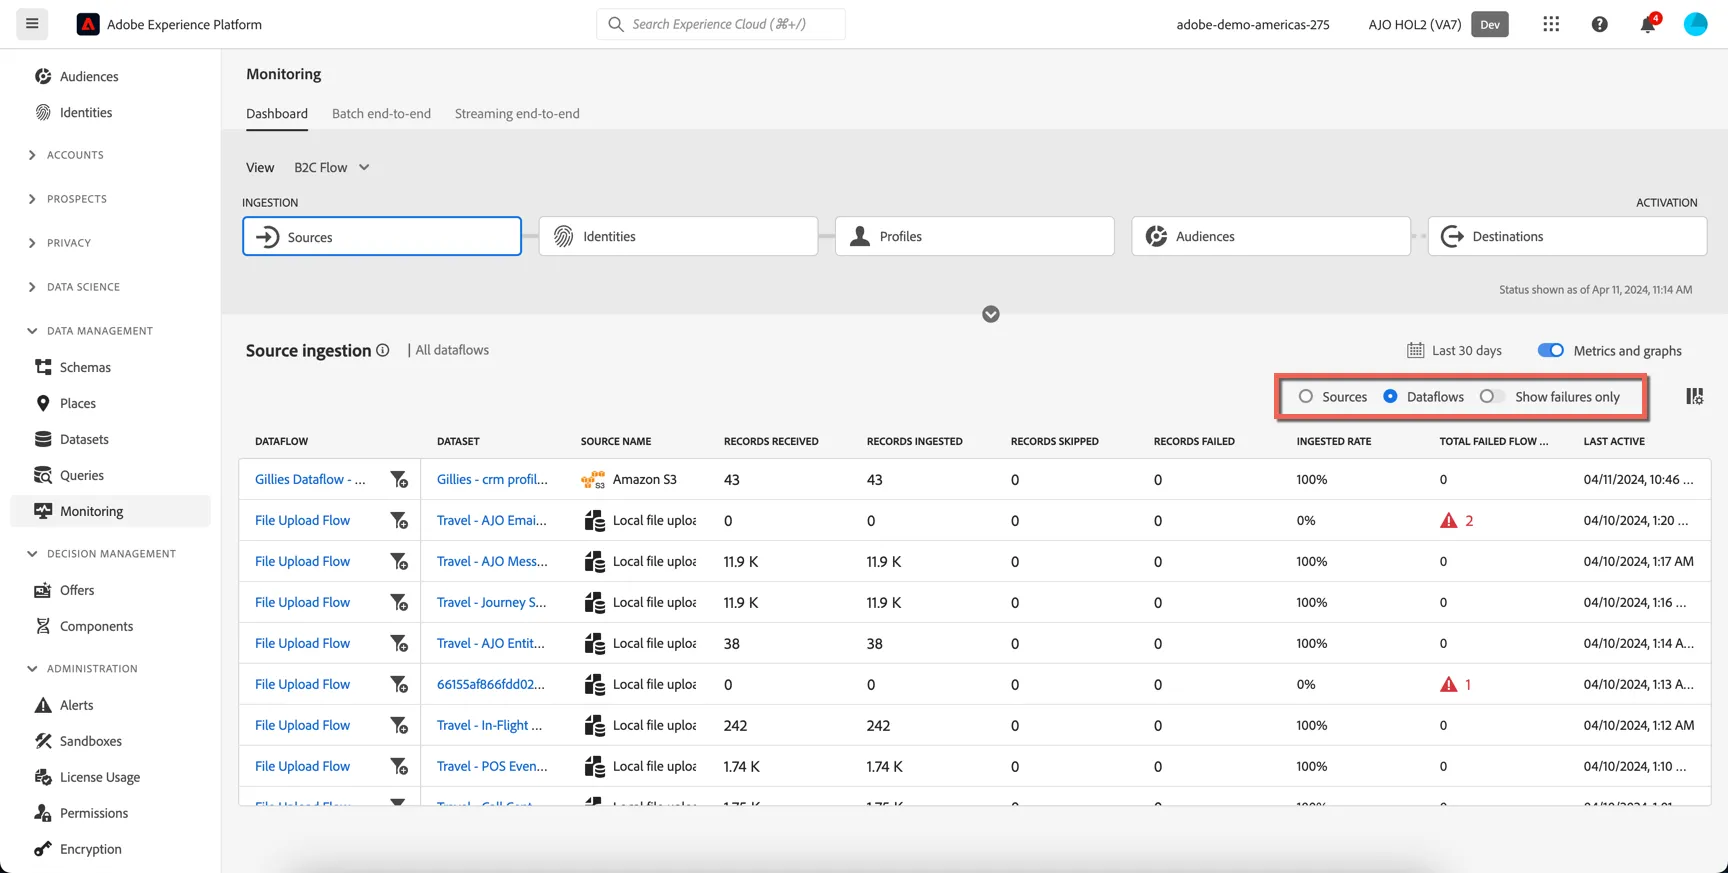
Task: Expand the PRIVACY section
Action: tap(59, 243)
